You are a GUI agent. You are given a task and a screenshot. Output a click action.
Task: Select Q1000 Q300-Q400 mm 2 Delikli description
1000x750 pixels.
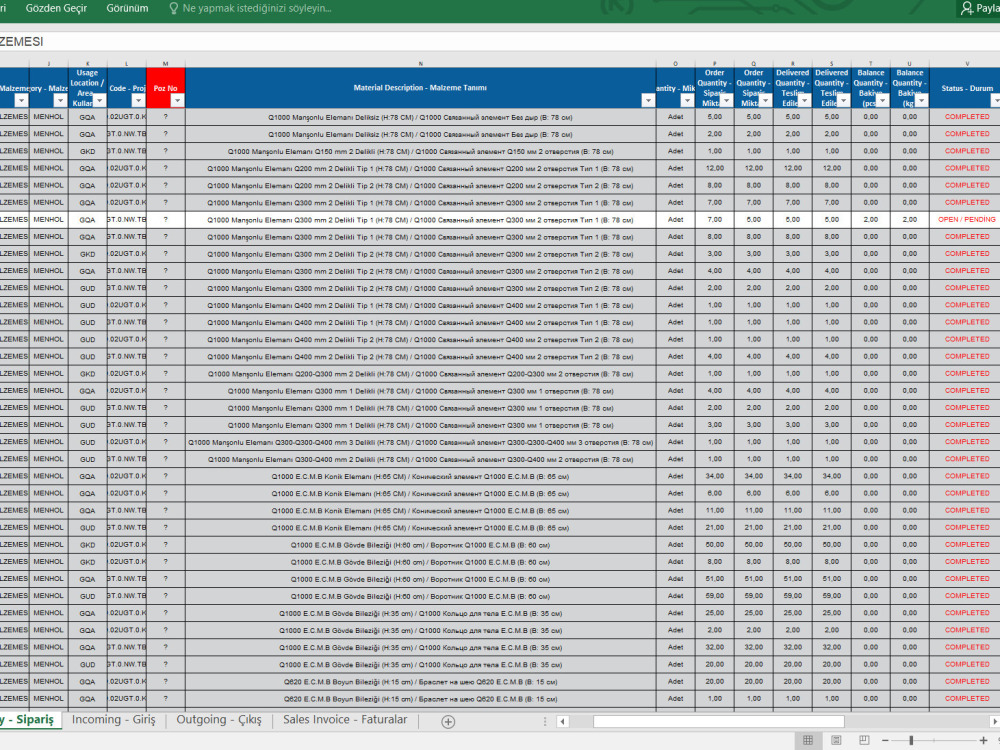[420, 459]
